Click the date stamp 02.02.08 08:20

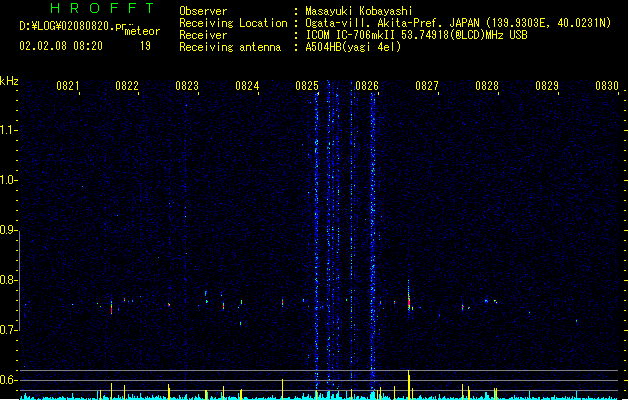point(61,46)
